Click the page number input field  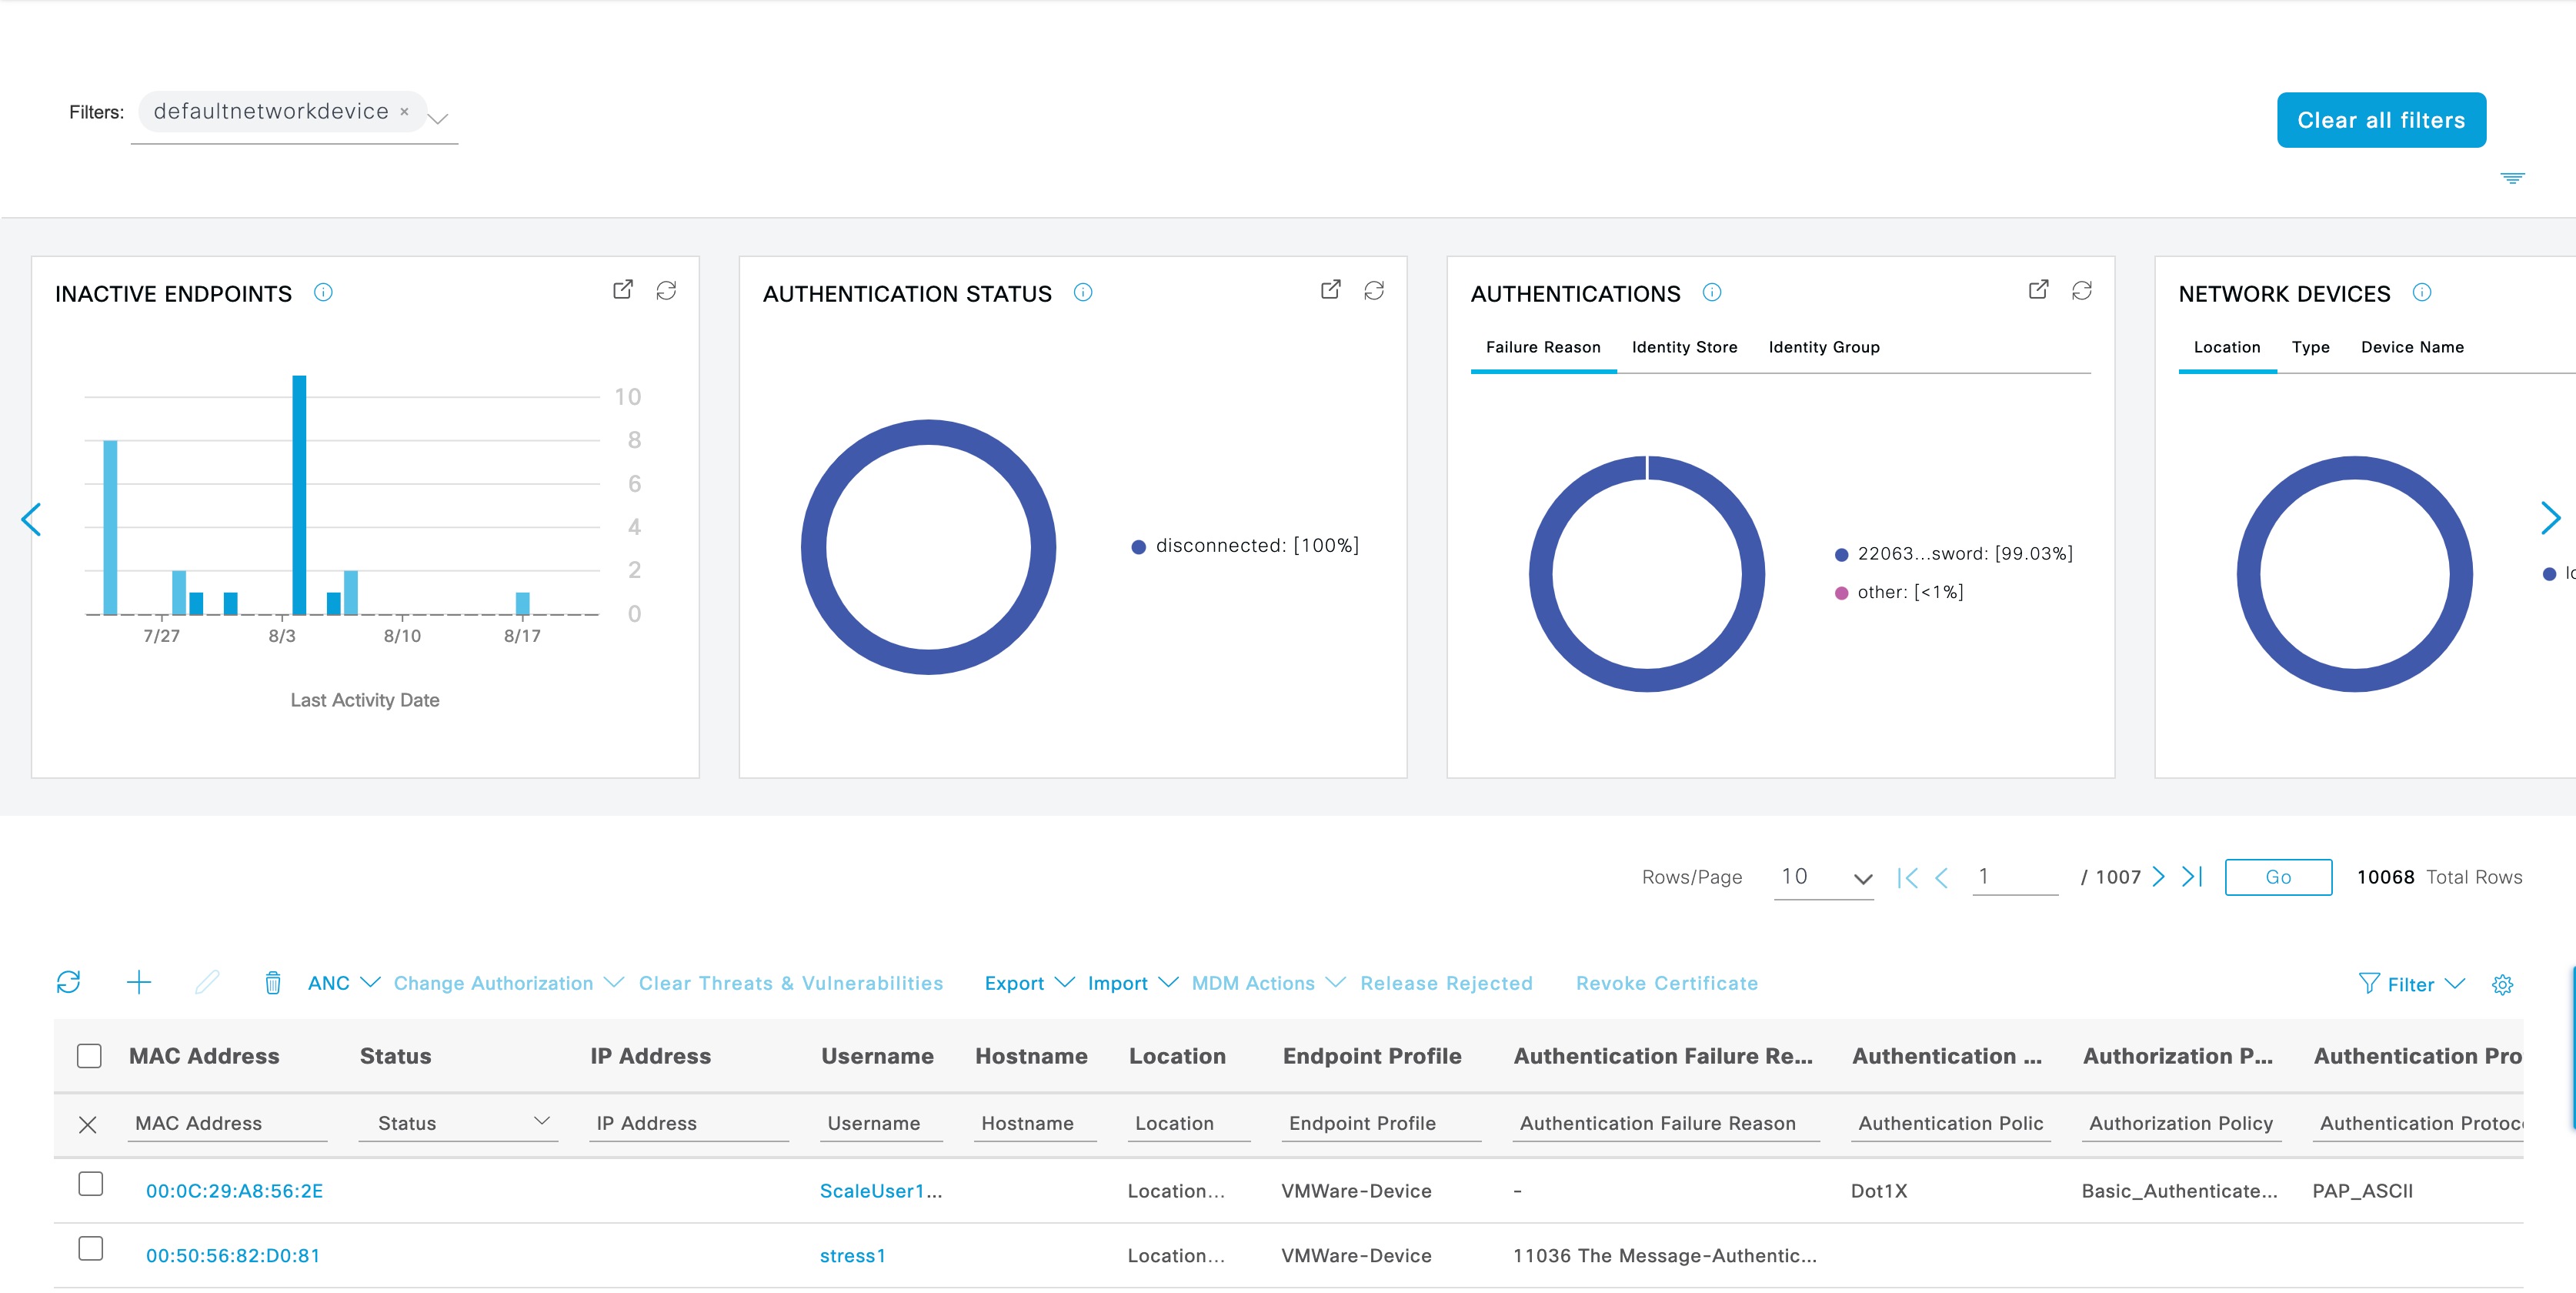point(2013,877)
